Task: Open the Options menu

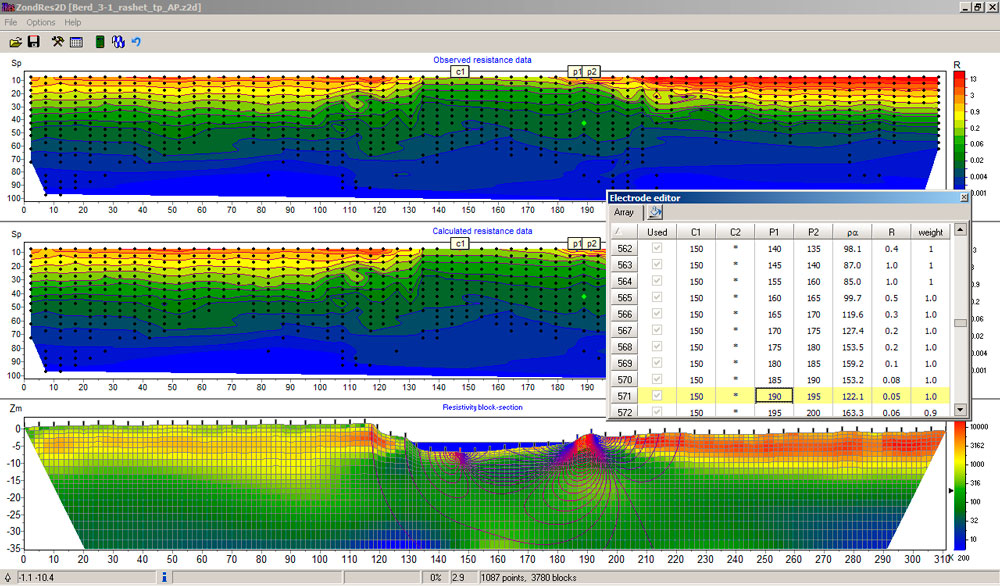Action: [x=41, y=22]
